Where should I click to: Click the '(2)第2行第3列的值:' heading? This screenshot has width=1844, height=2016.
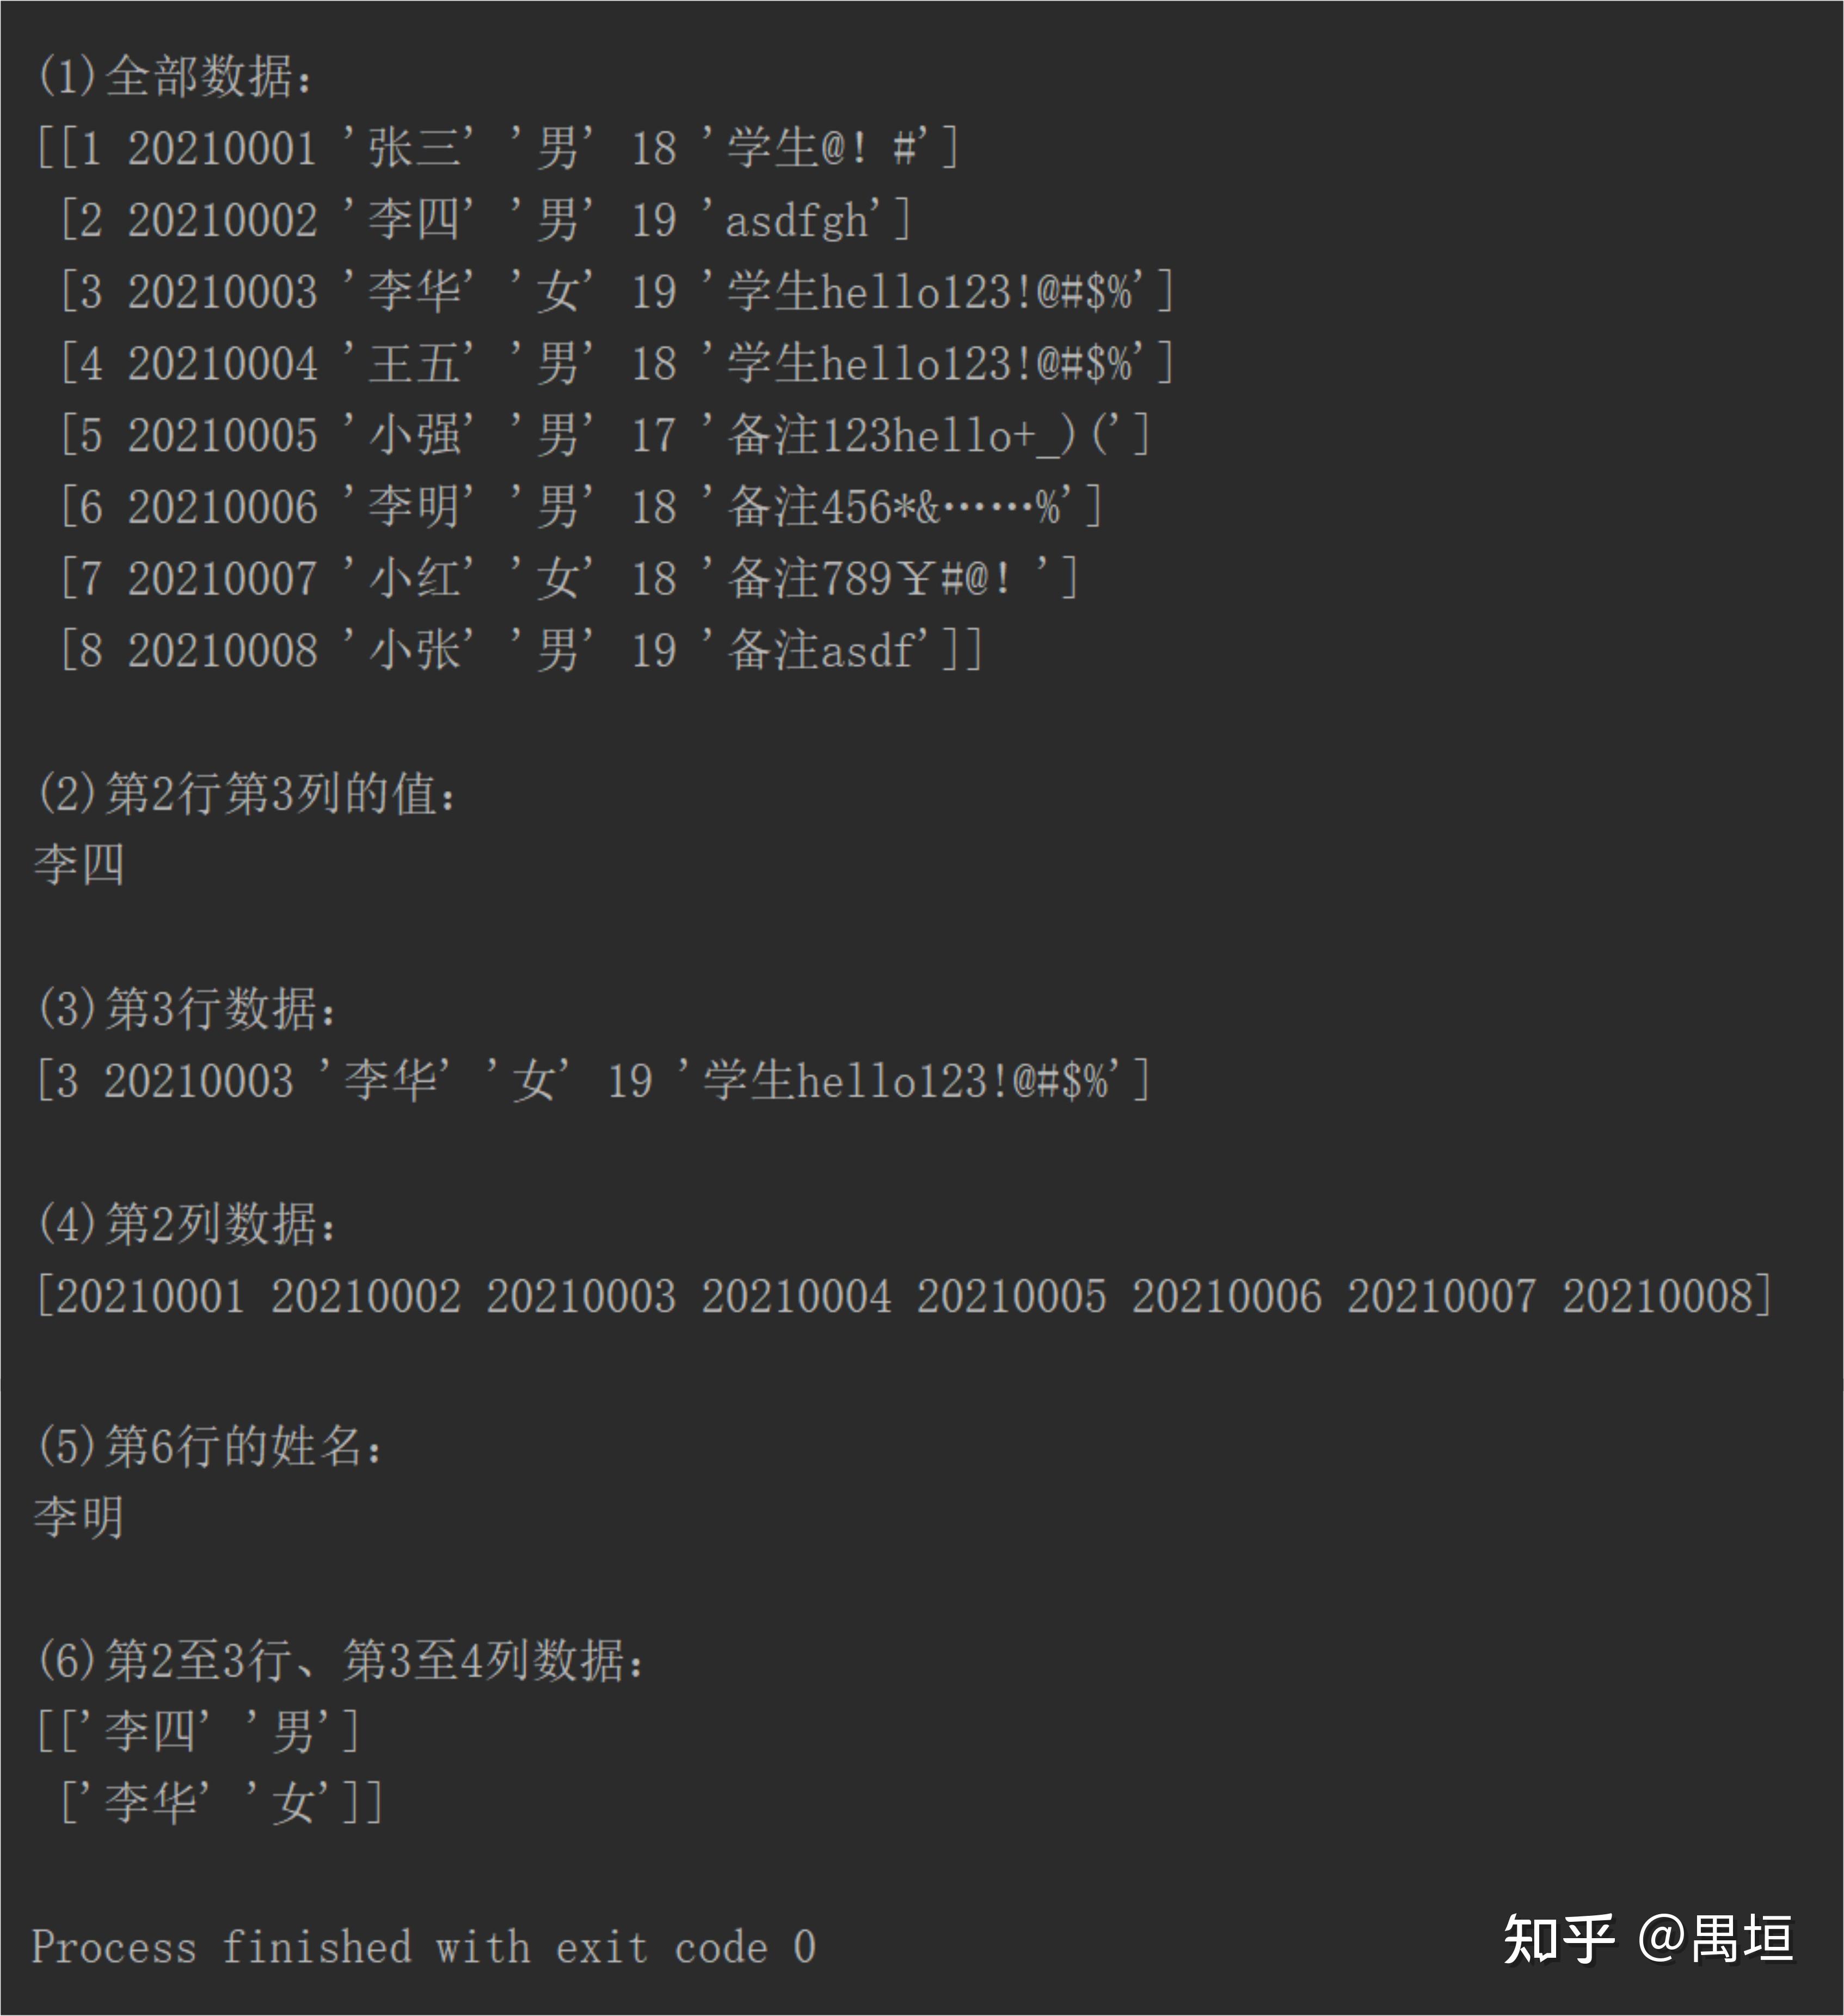[246, 795]
